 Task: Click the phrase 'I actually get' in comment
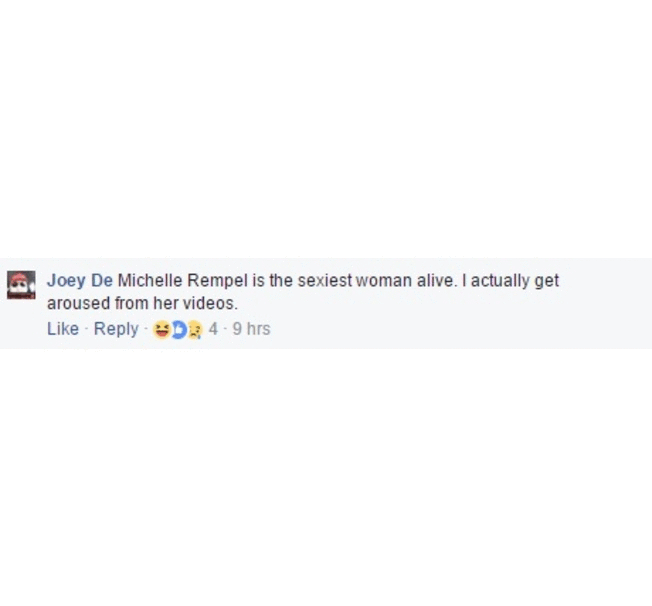coord(510,281)
